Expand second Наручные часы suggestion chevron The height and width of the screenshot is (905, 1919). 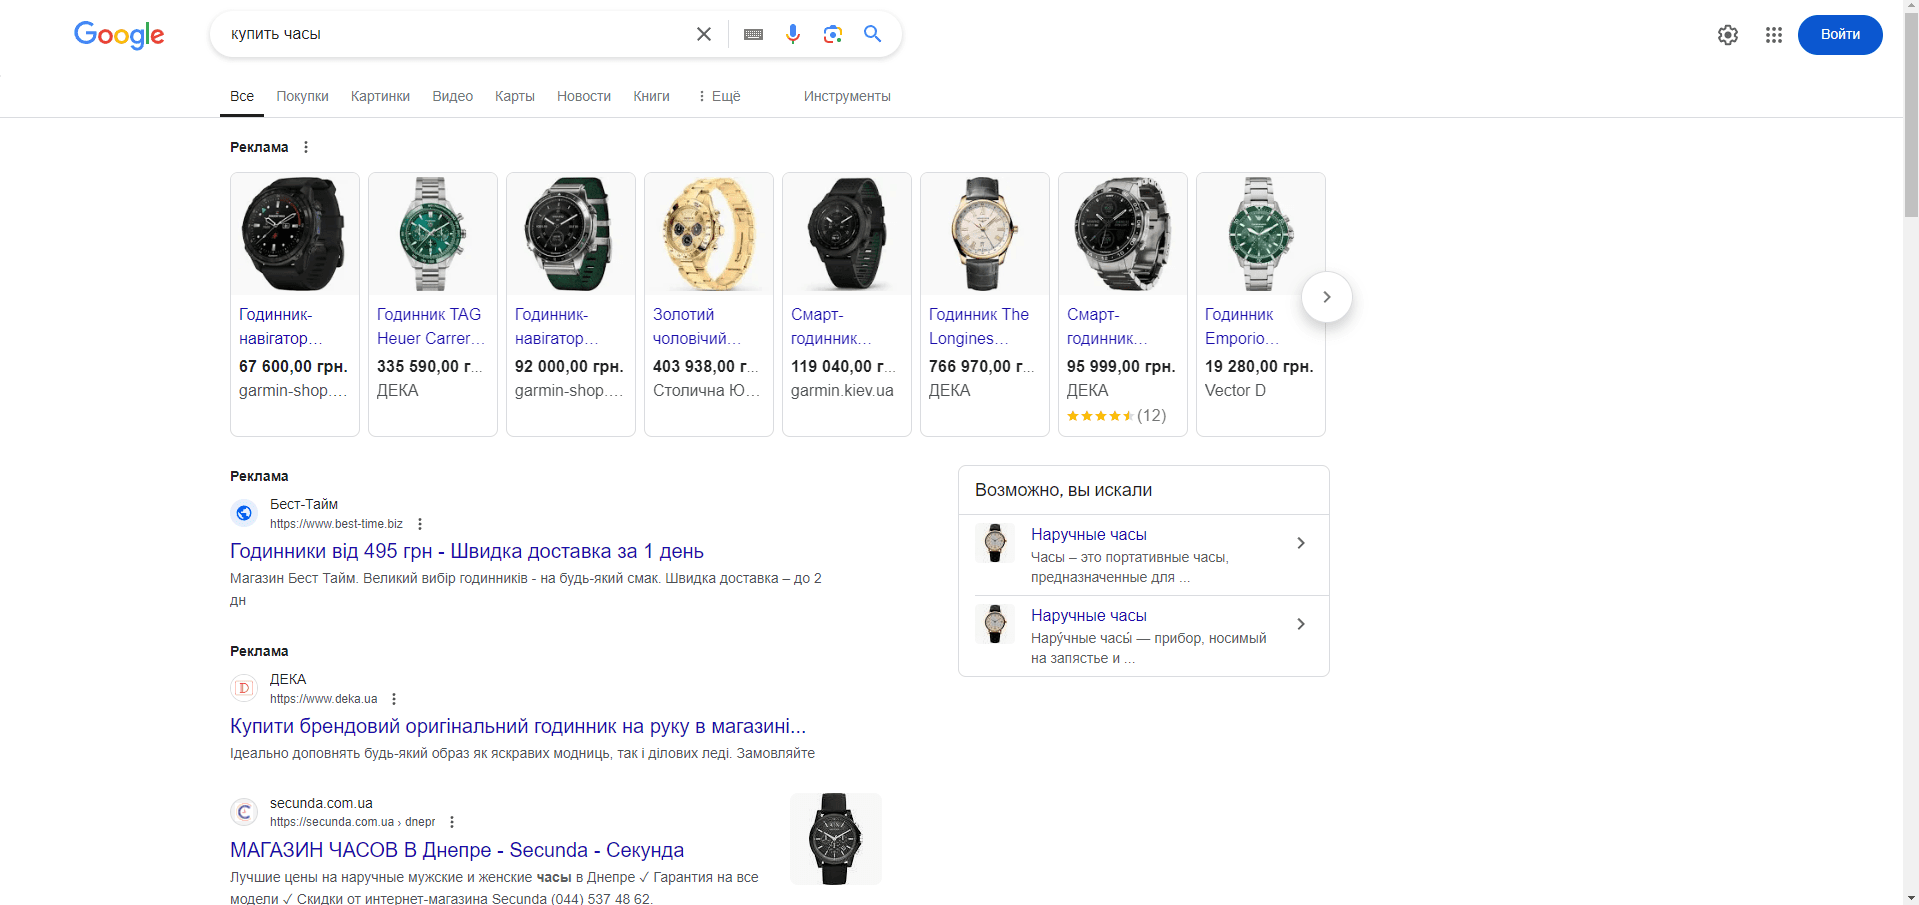[1301, 624]
